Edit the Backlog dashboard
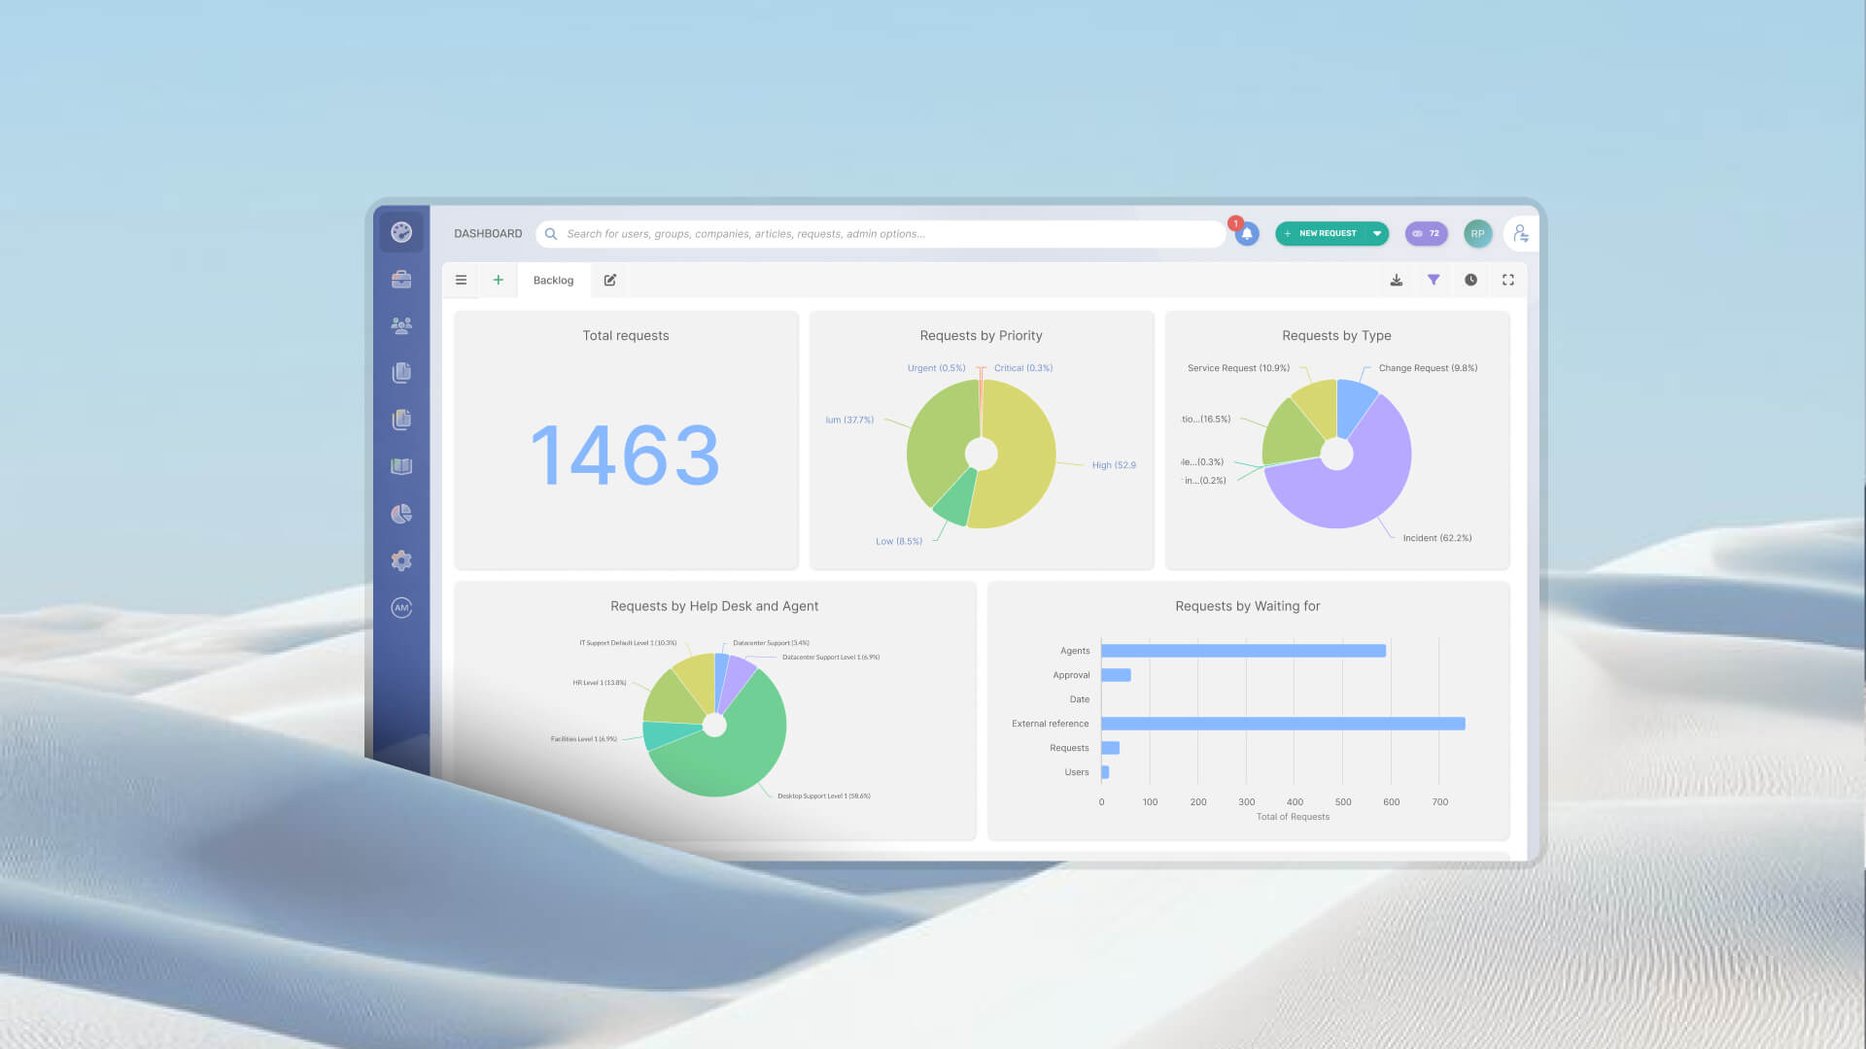 [x=610, y=280]
